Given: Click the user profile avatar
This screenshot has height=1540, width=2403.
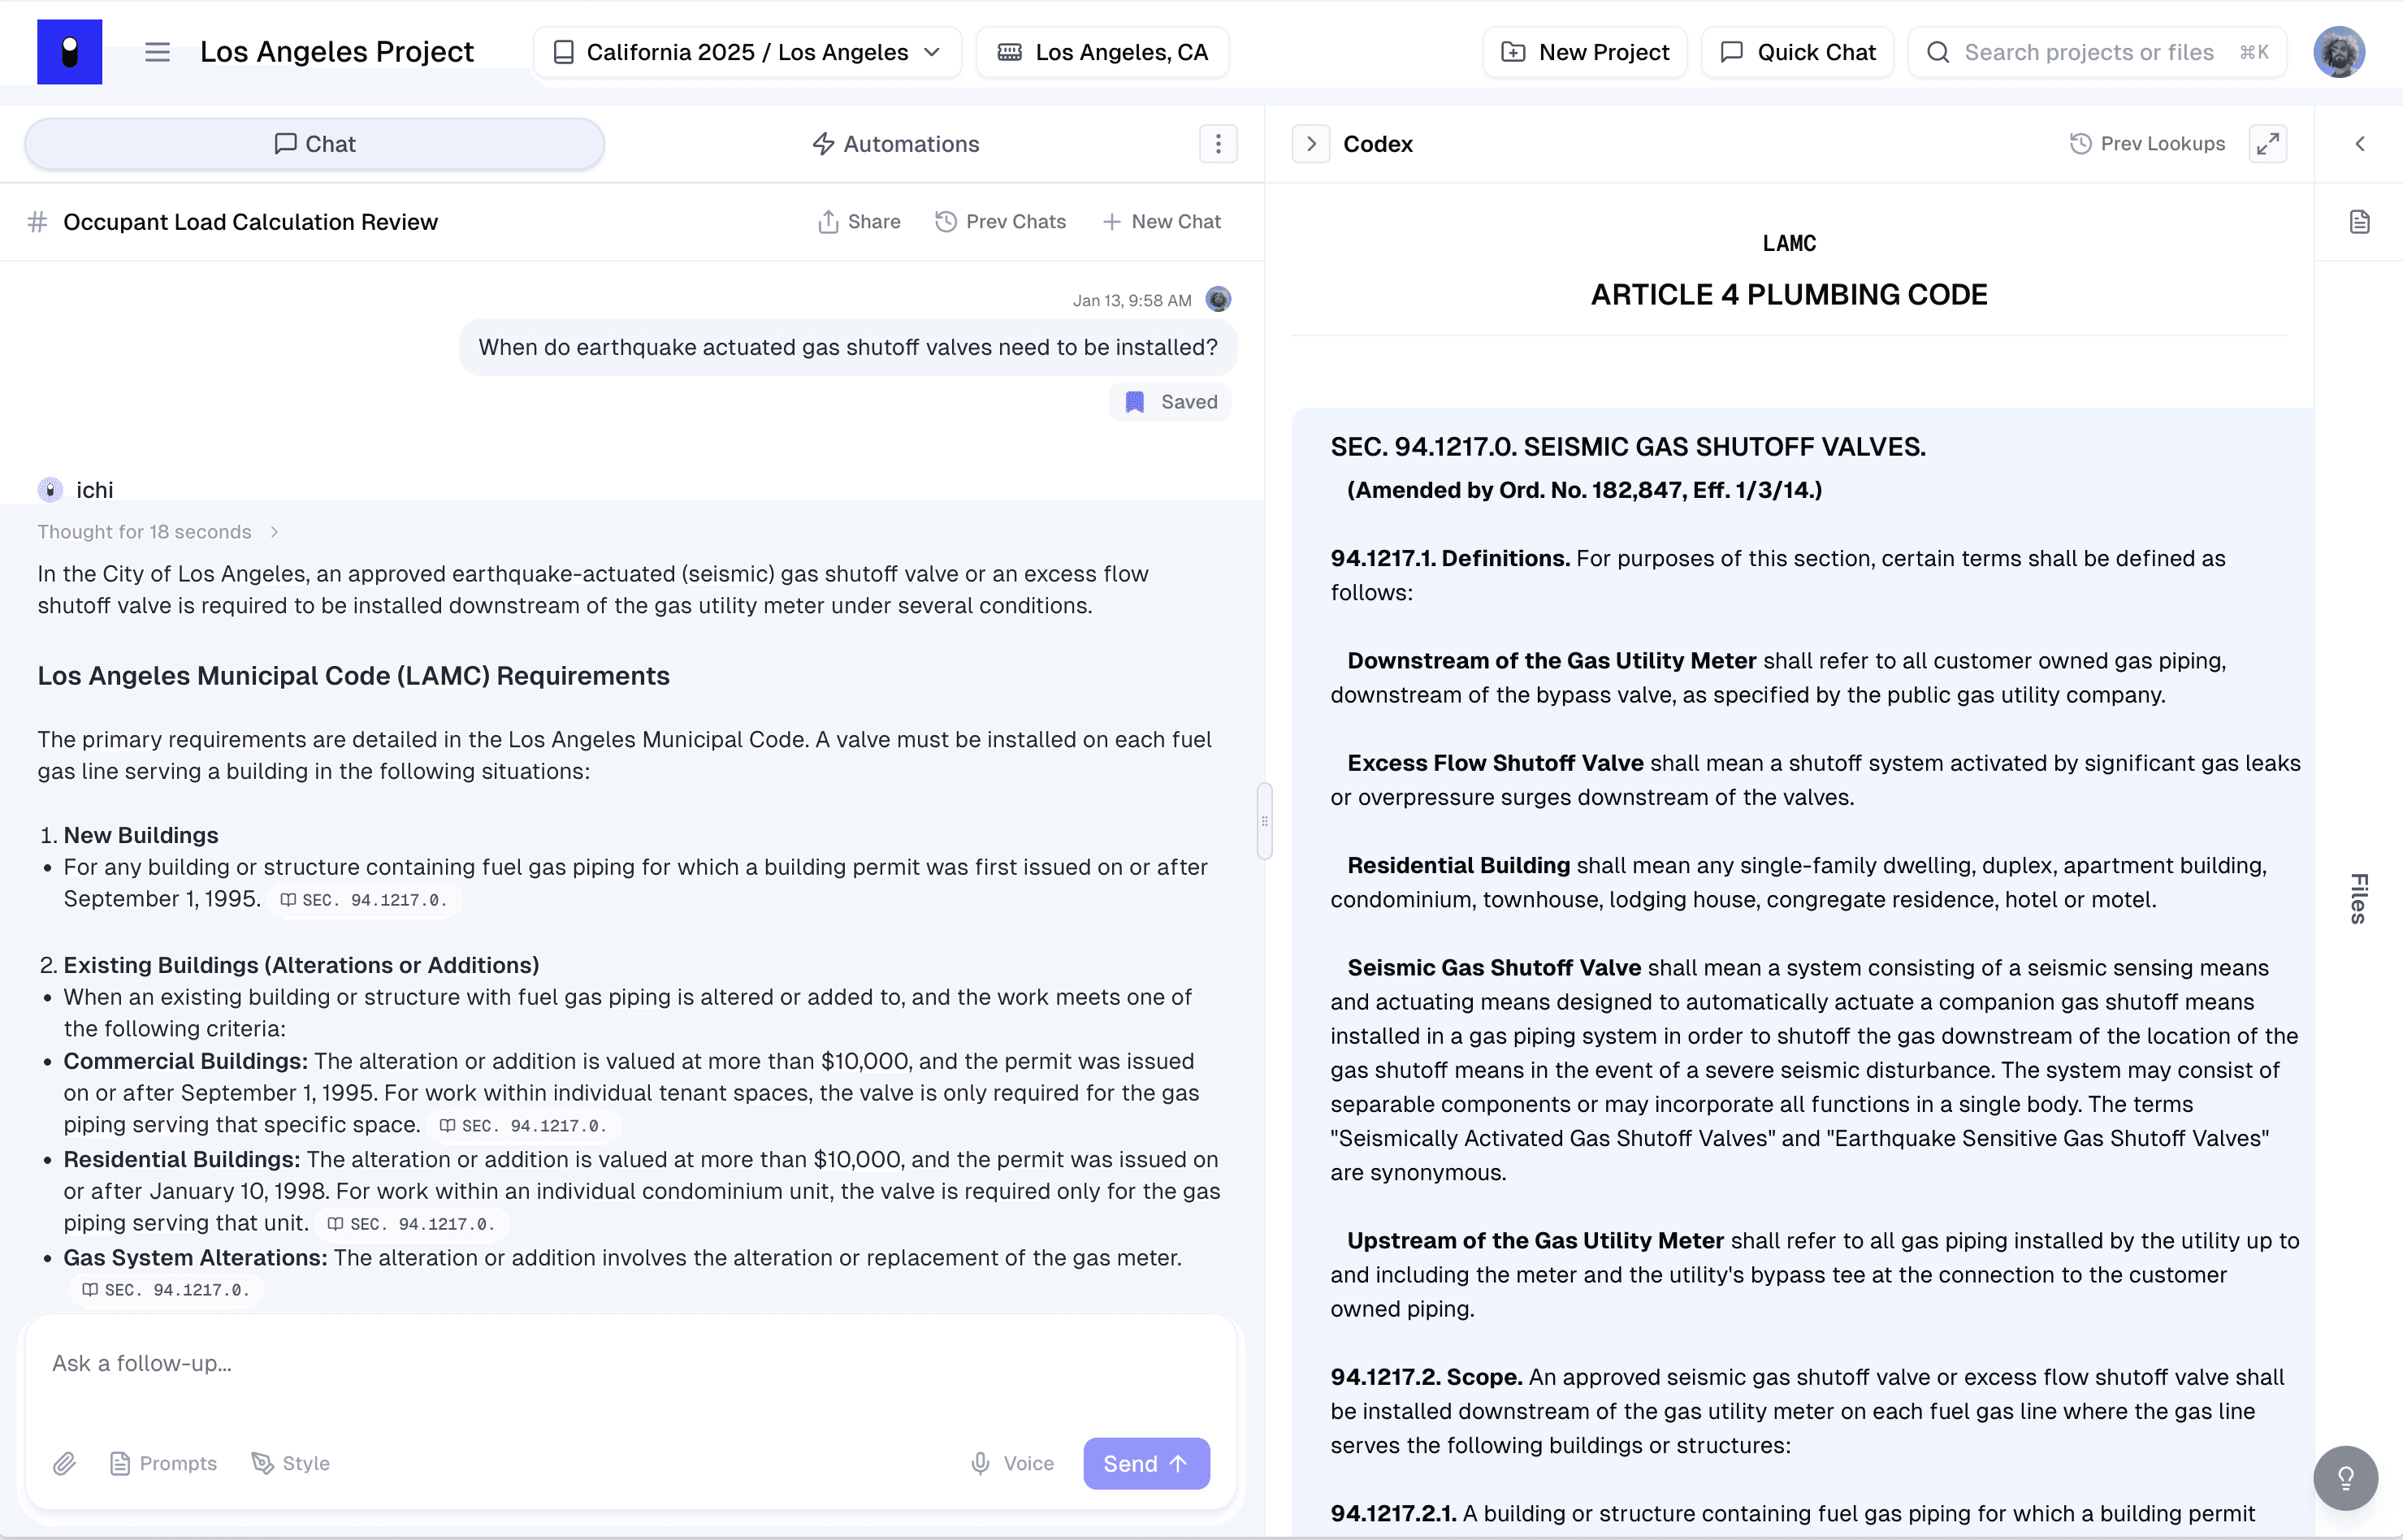Looking at the screenshot, I should pos(2338,52).
